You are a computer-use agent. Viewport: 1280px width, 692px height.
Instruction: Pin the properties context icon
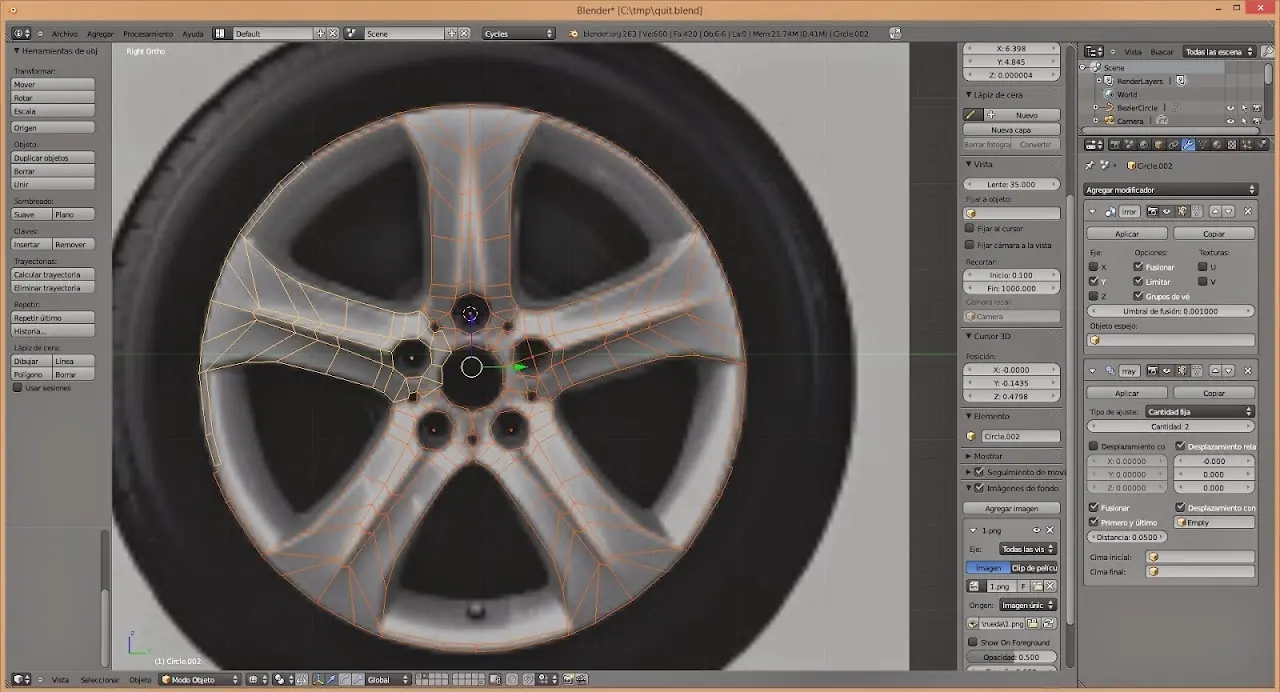(x=1090, y=165)
